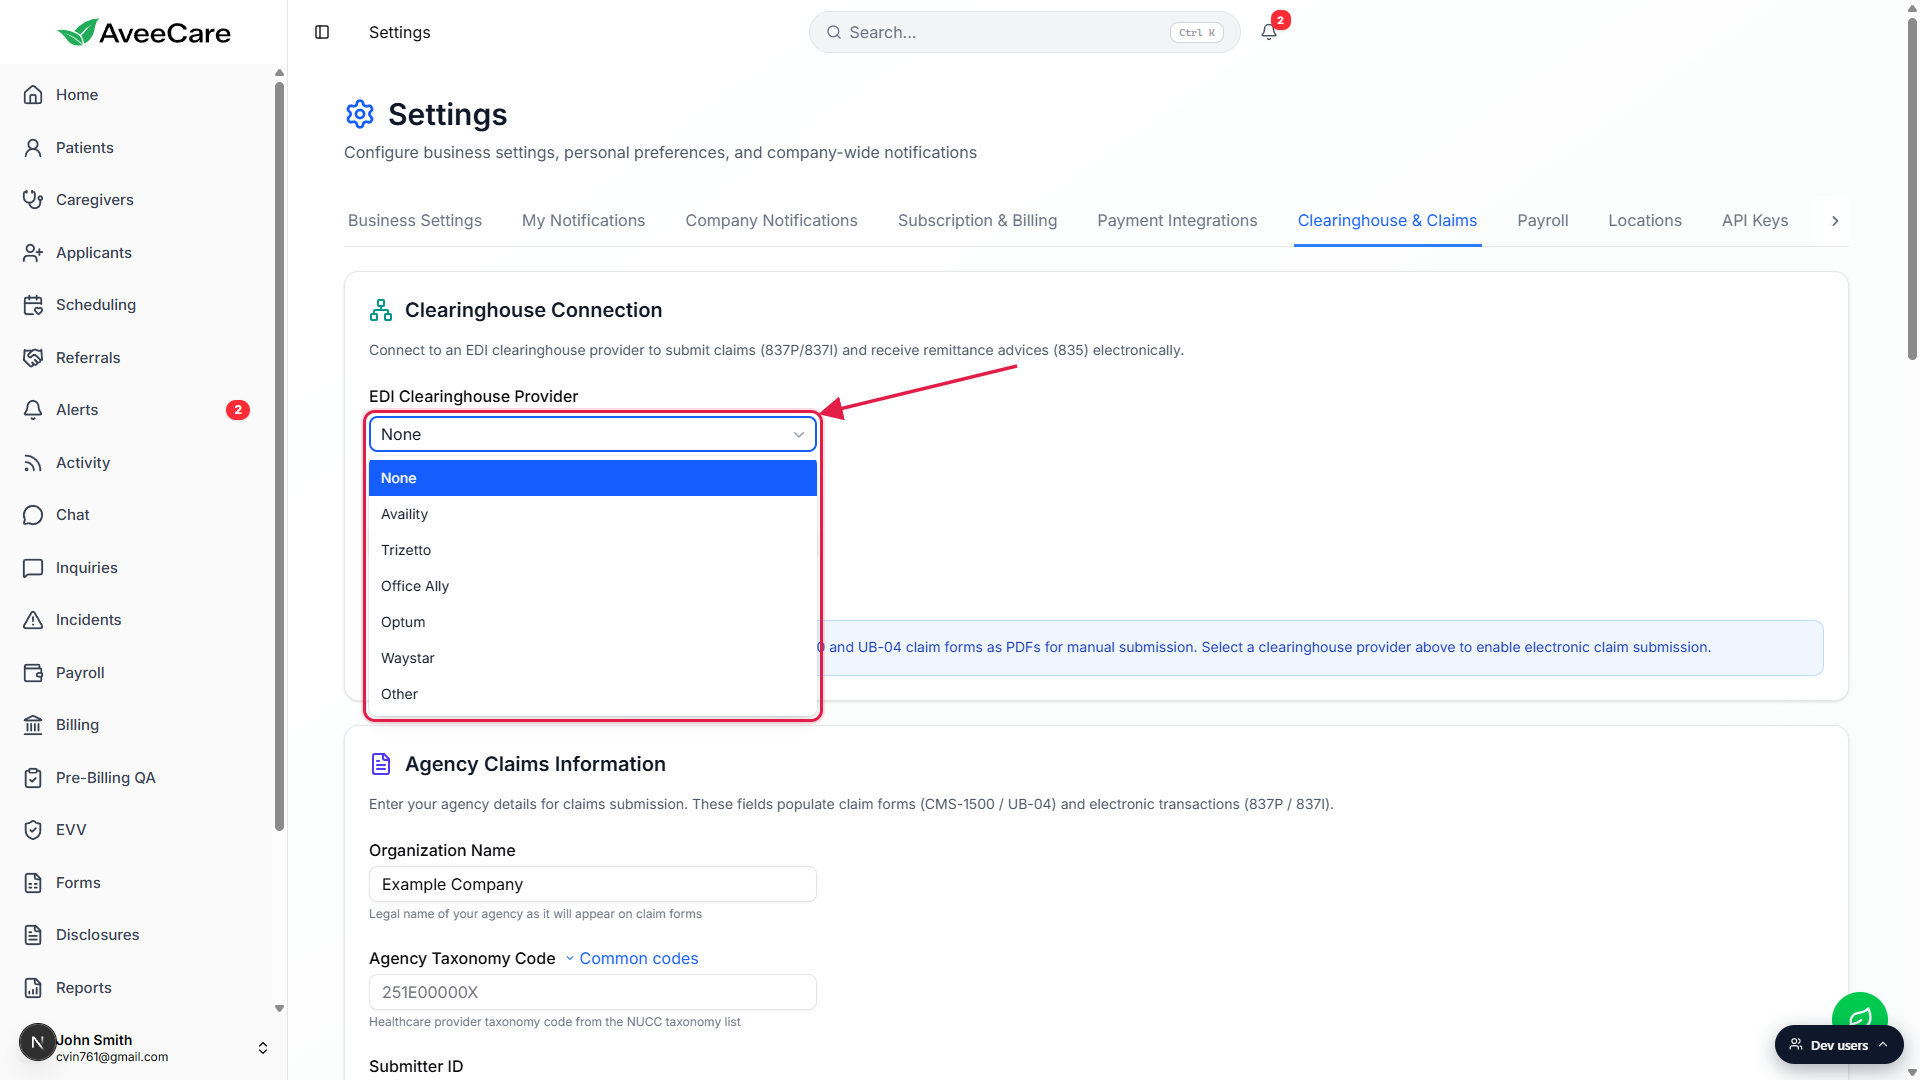Click the John Smith avatar
The height and width of the screenshot is (1080, 1920).
point(37,1042)
